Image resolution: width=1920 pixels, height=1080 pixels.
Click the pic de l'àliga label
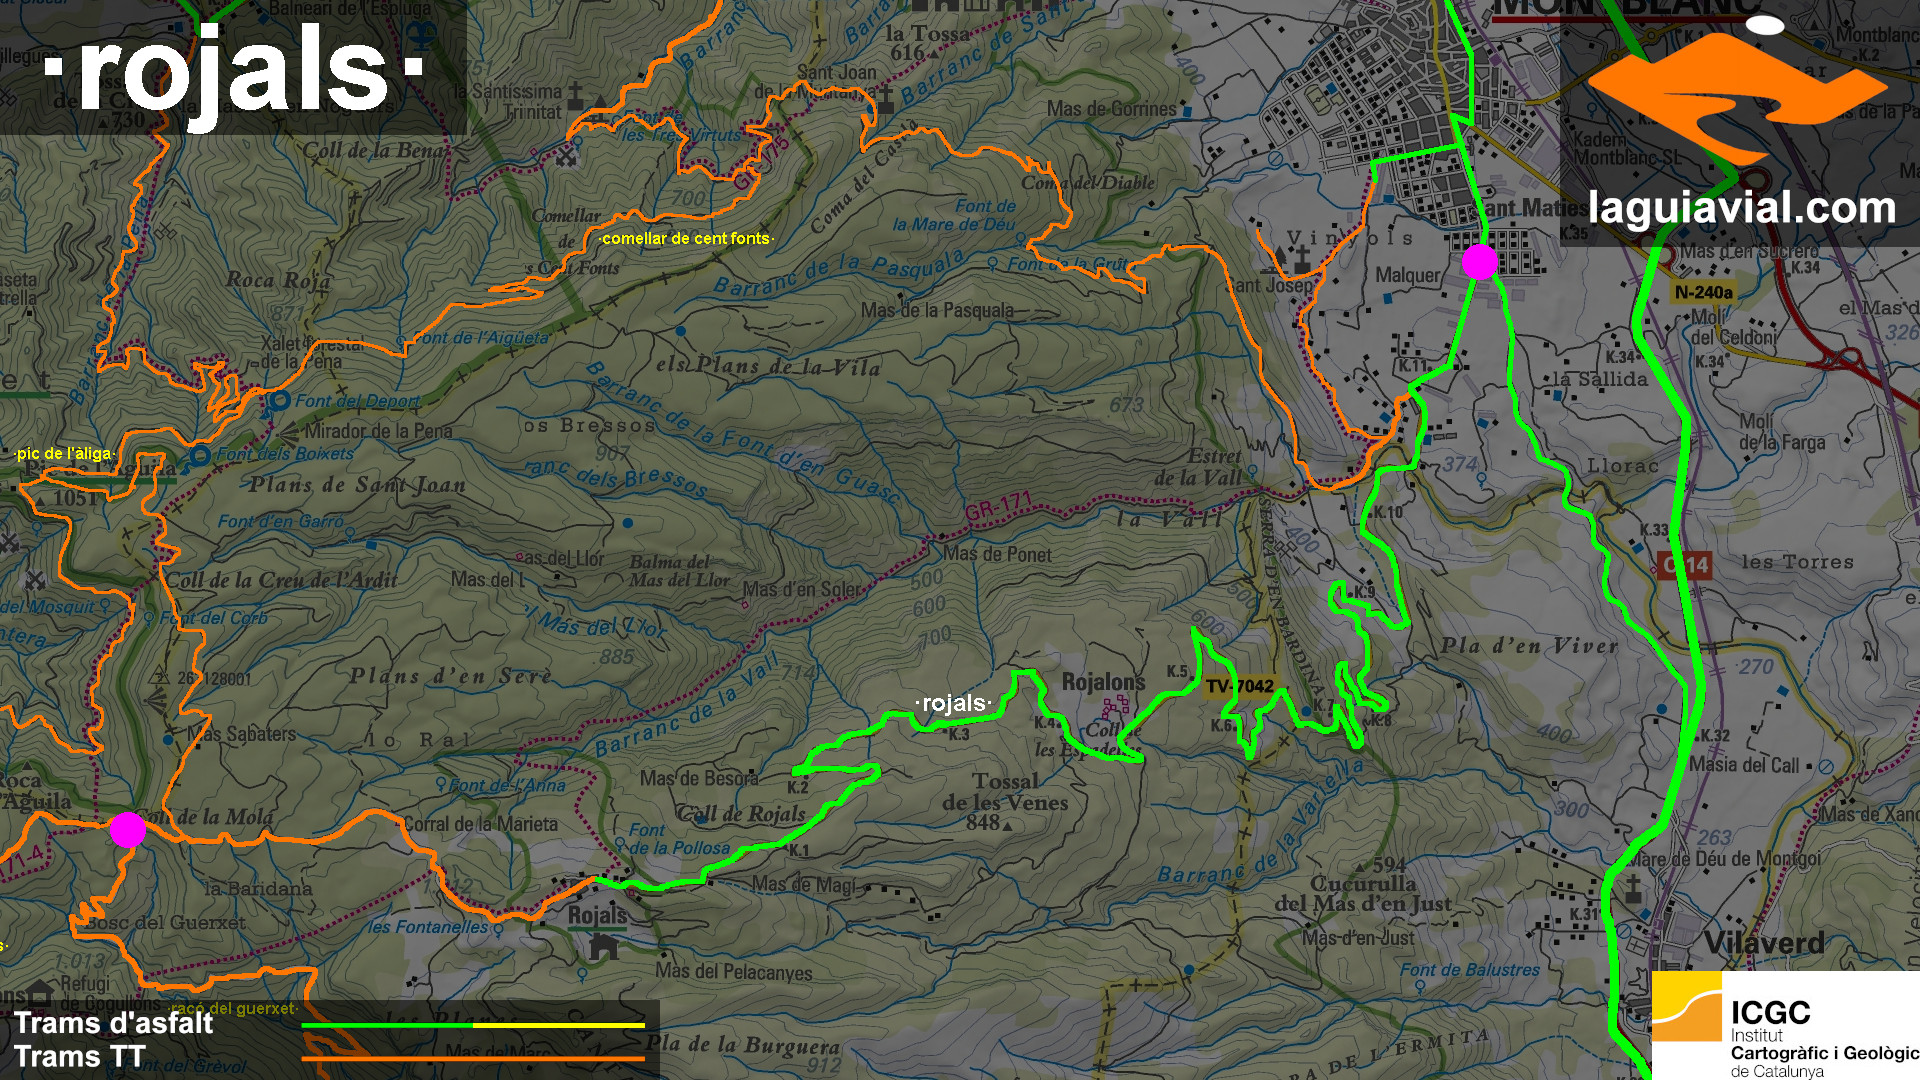64,453
